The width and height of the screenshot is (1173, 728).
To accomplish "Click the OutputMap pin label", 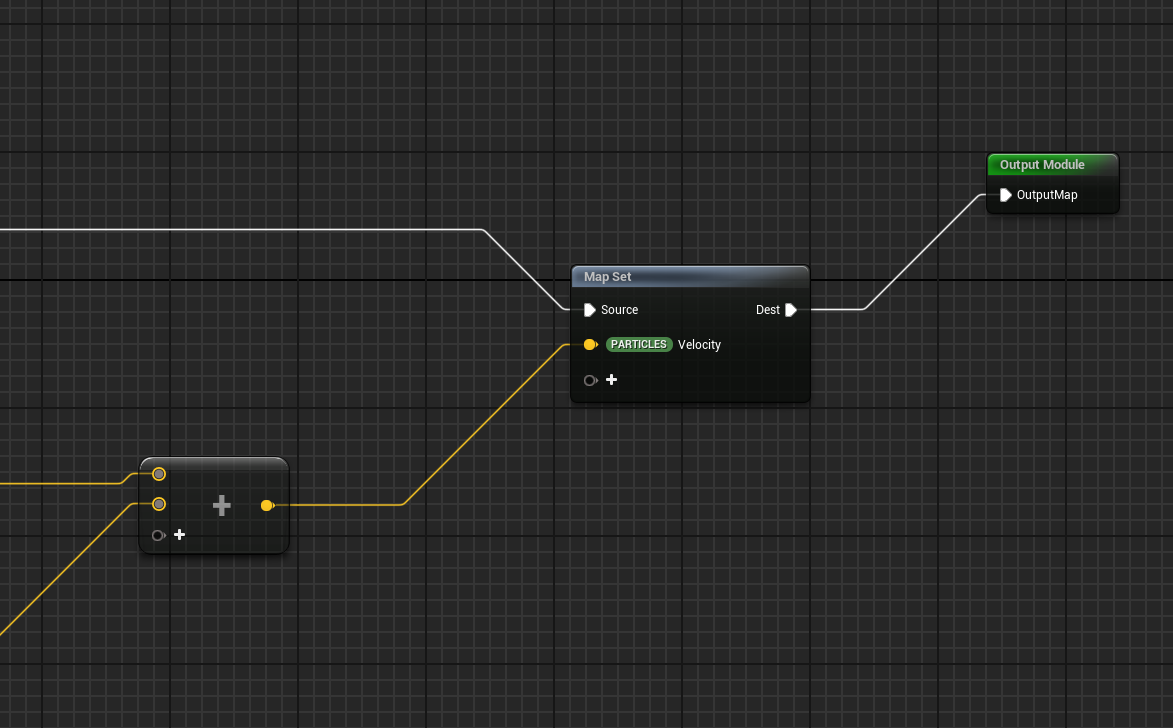I will pyautogui.click(x=1047, y=195).
